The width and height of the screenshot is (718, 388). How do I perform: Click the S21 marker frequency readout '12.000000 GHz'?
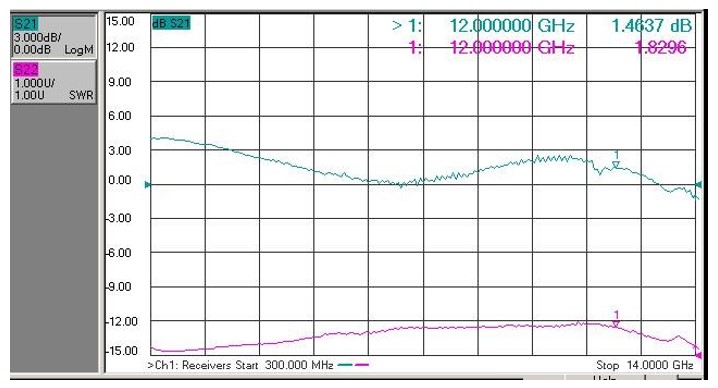(x=511, y=26)
